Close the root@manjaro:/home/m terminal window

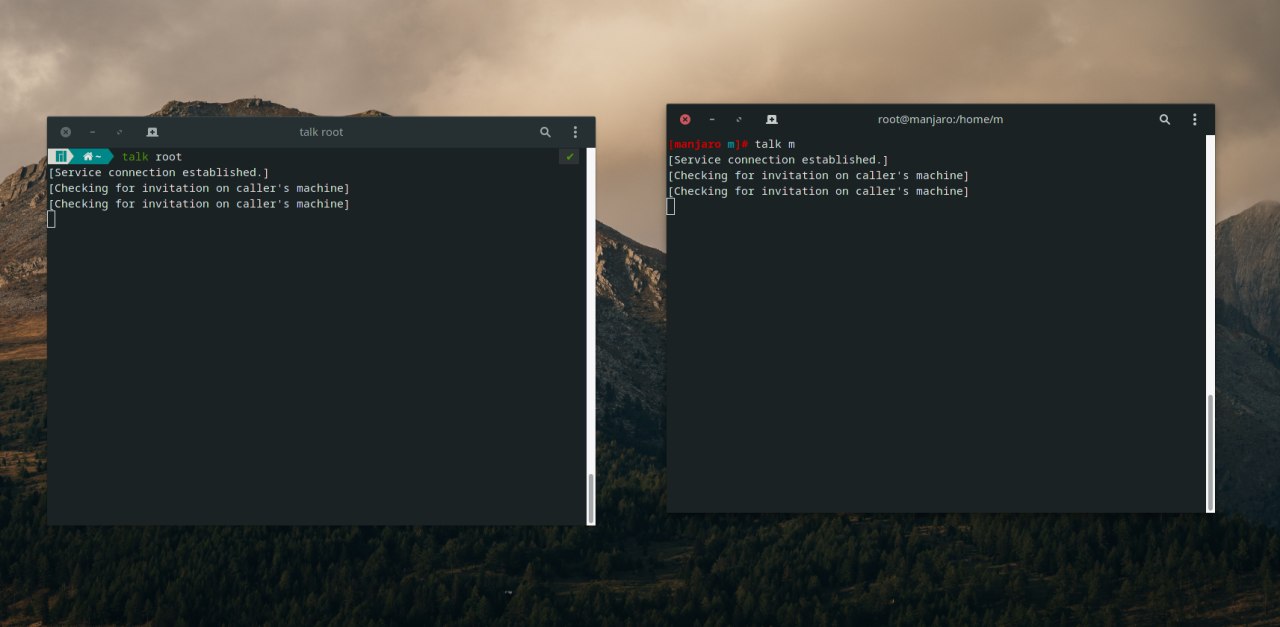click(685, 119)
